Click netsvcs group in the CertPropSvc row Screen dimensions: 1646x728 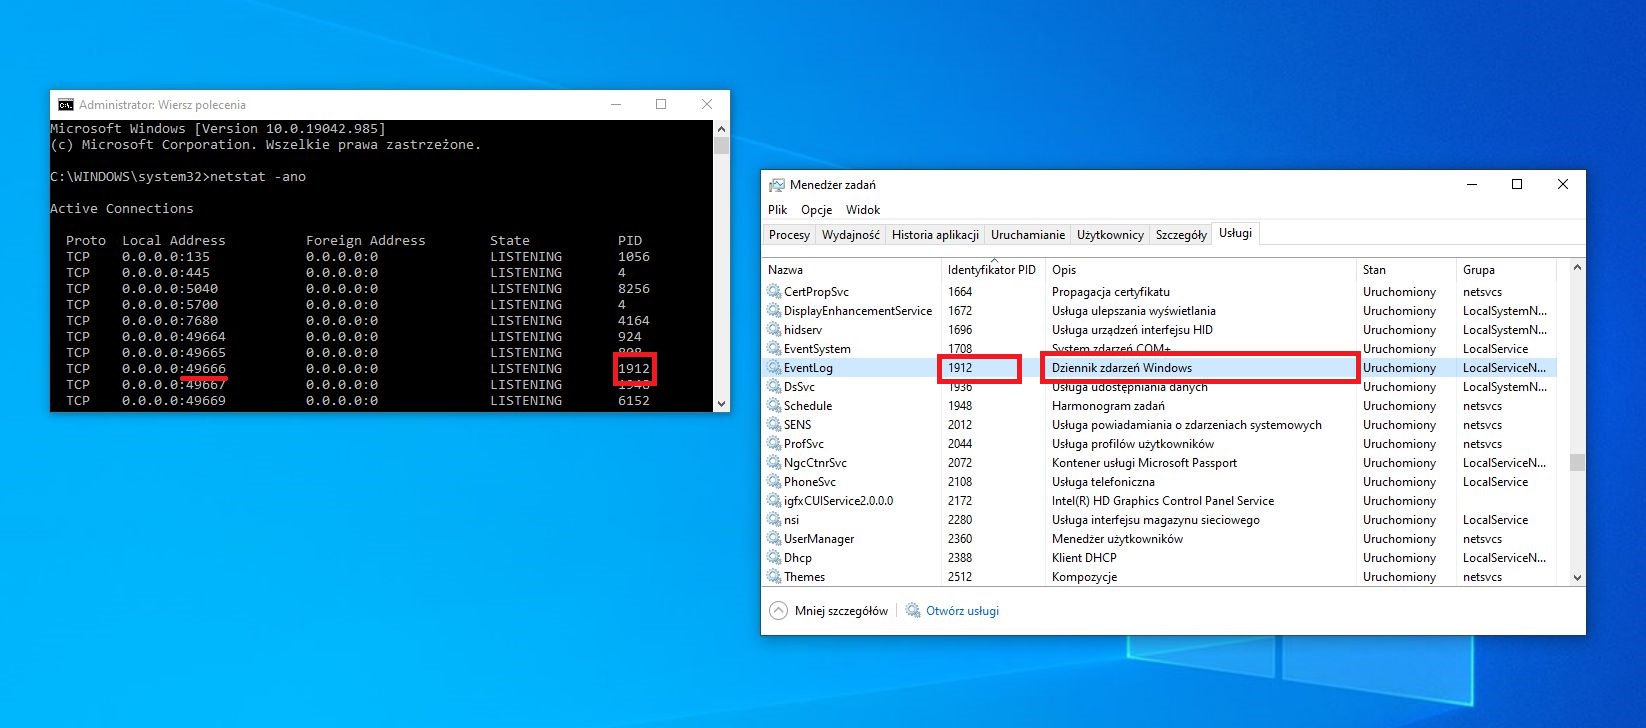tap(1482, 292)
